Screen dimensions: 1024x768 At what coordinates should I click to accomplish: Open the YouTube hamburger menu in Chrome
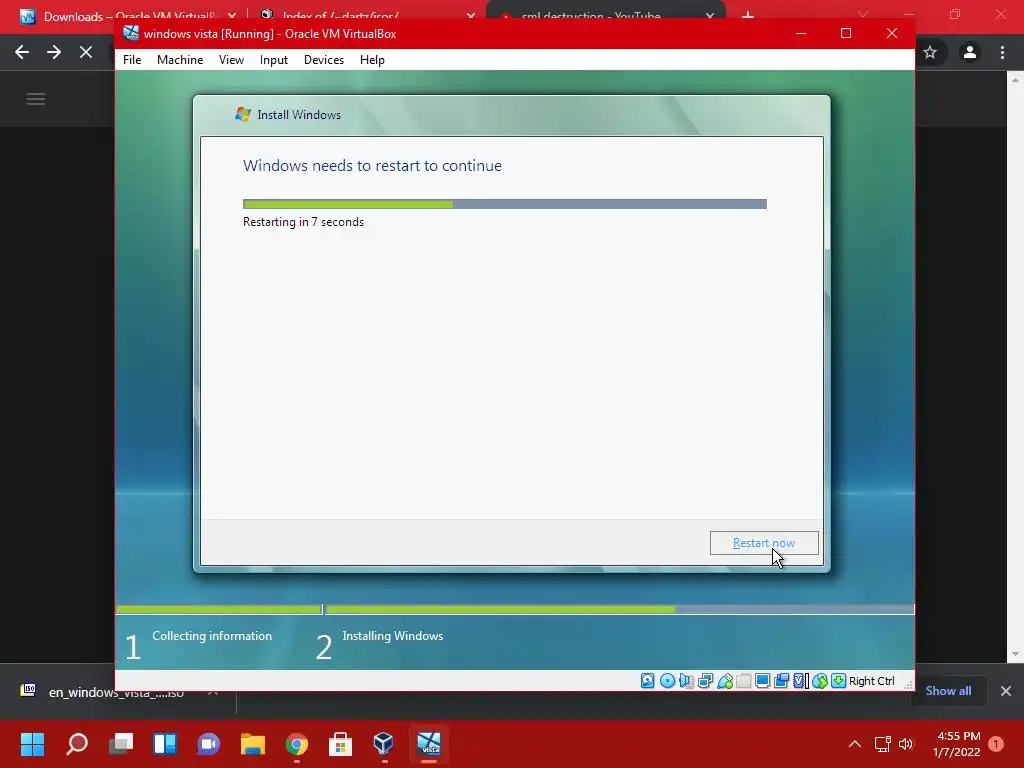(36, 99)
